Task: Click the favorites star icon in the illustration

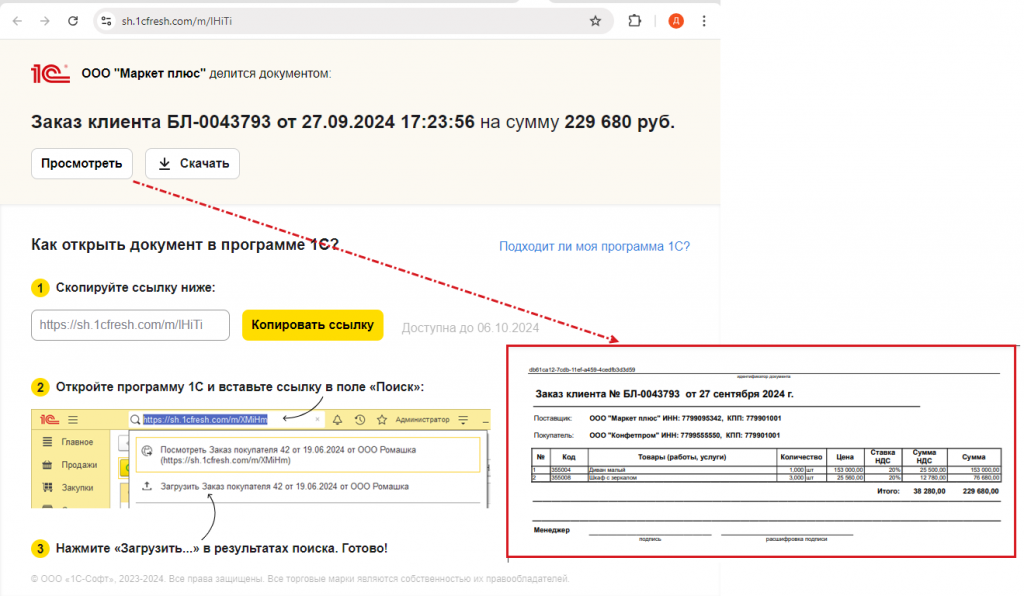Action: (x=382, y=420)
